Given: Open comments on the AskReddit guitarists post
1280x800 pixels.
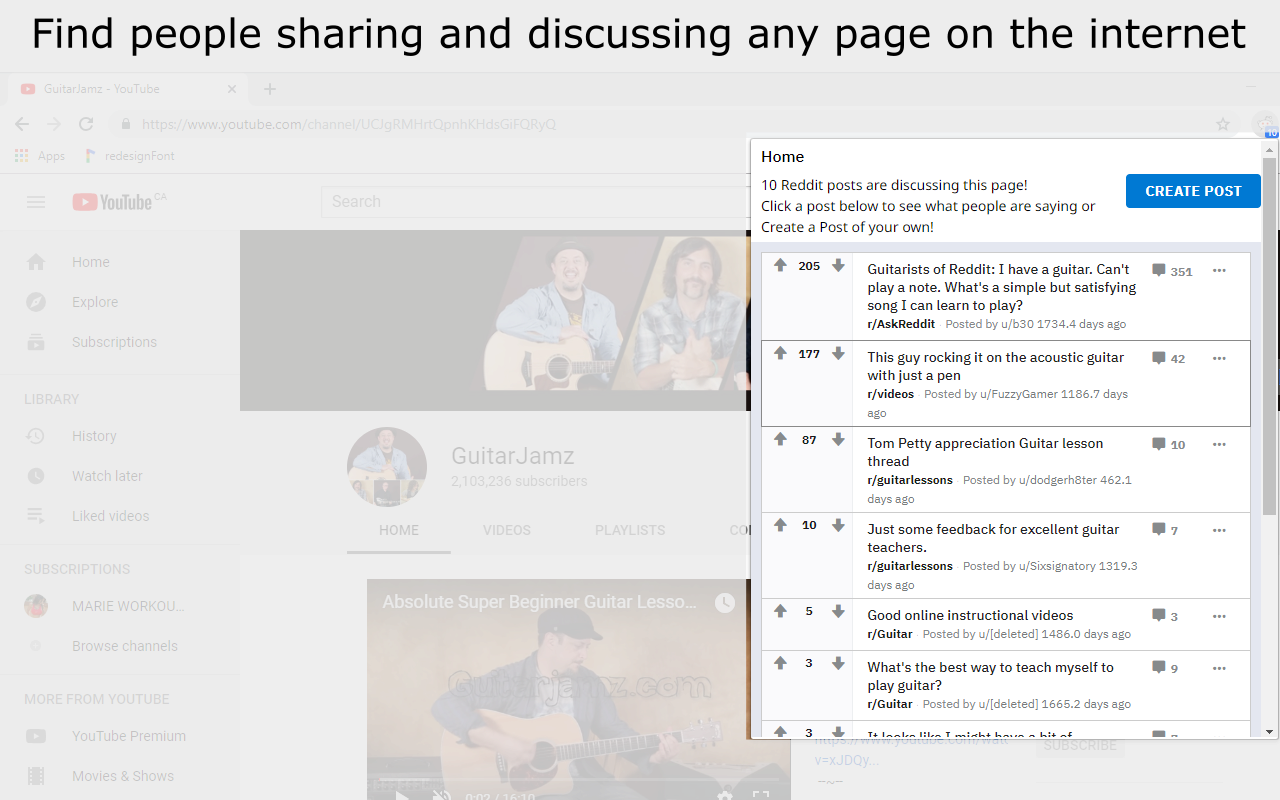Looking at the screenshot, I should (1172, 271).
